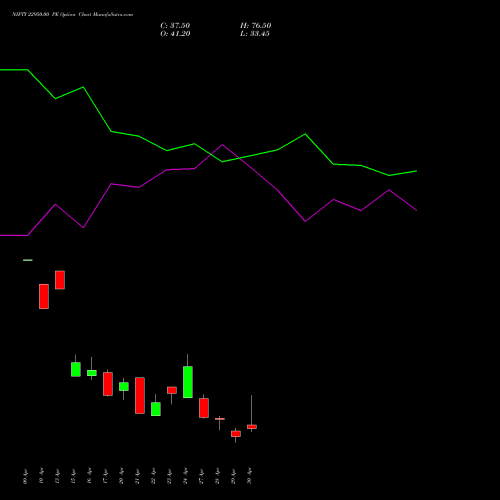The width and height of the screenshot is (500, 500).
Task: Select the green candlestick above 15 Apr
Action: (x=76, y=369)
